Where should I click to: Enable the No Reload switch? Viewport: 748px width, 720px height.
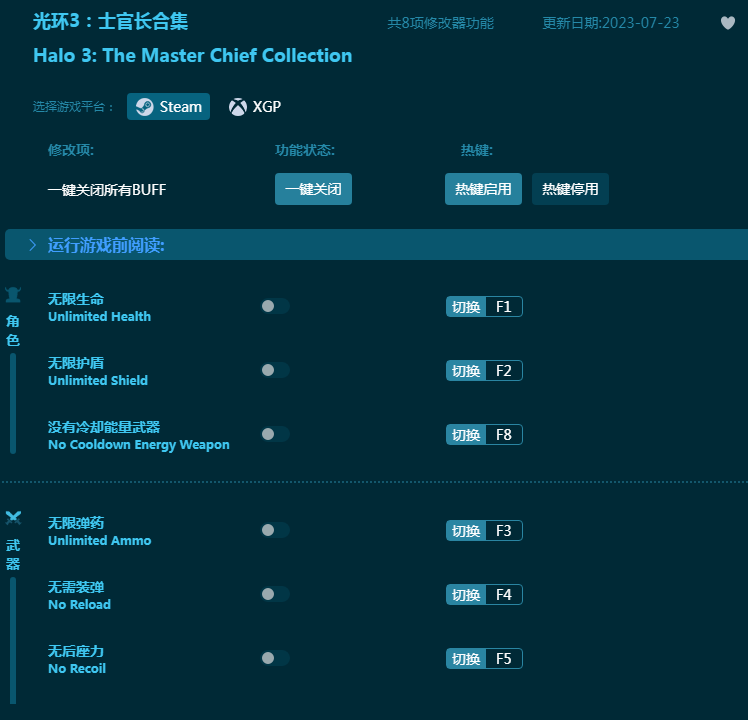[x=275, y=594]
